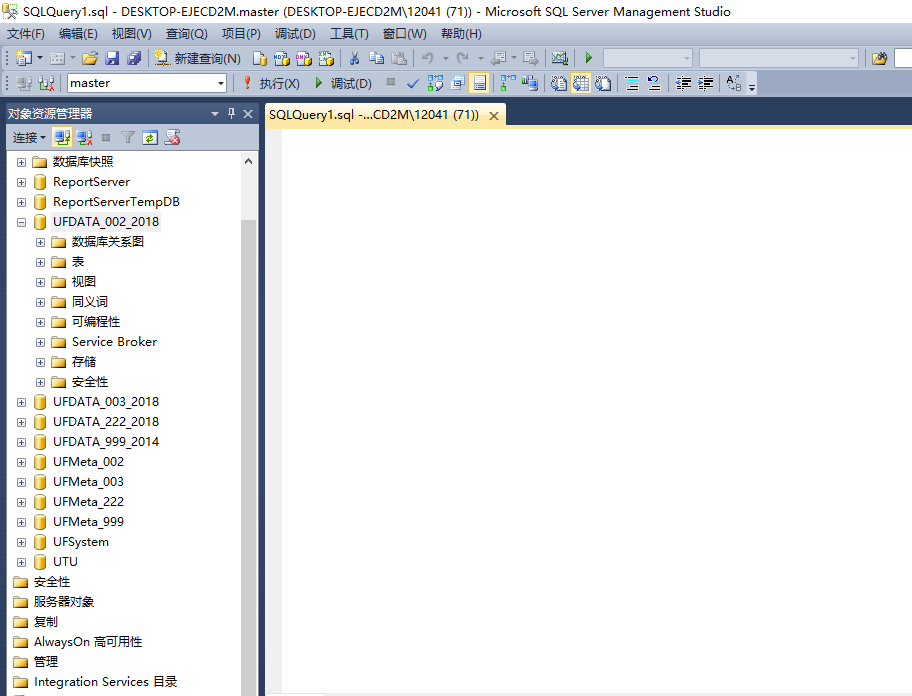
Task: Click the Cut scissors icon
Action: point(354,59)
